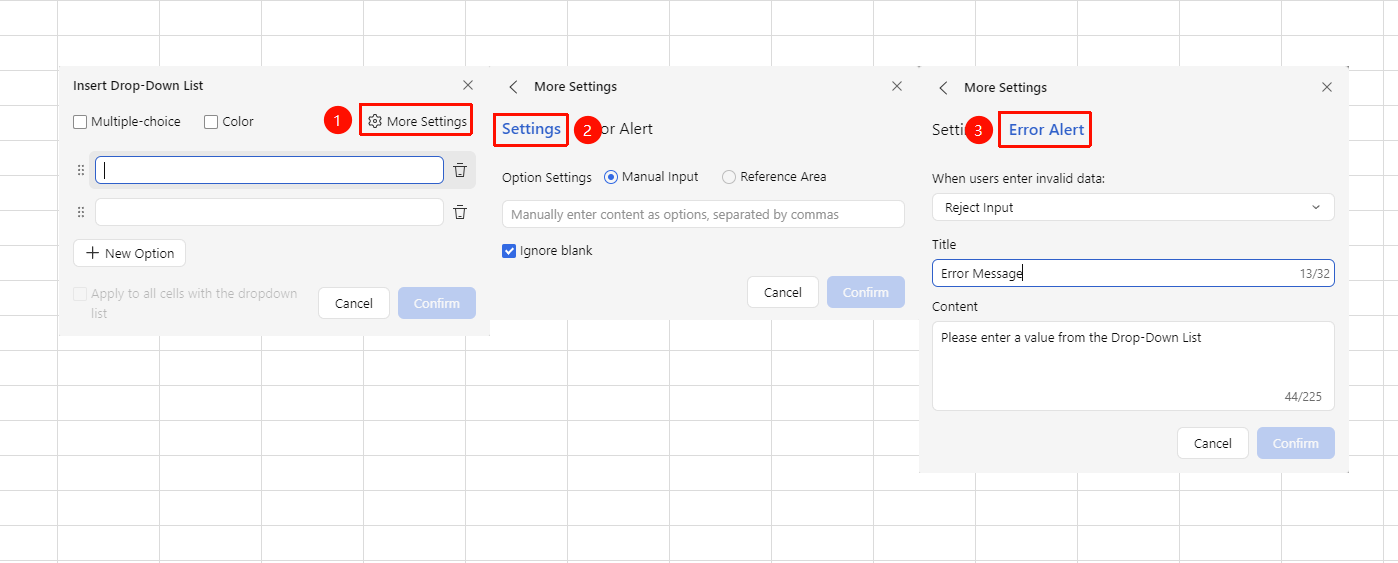Close the Insert Drop-Down List dialog
The width and height of the screenshot is (1398, 563).
coord(468,85)
